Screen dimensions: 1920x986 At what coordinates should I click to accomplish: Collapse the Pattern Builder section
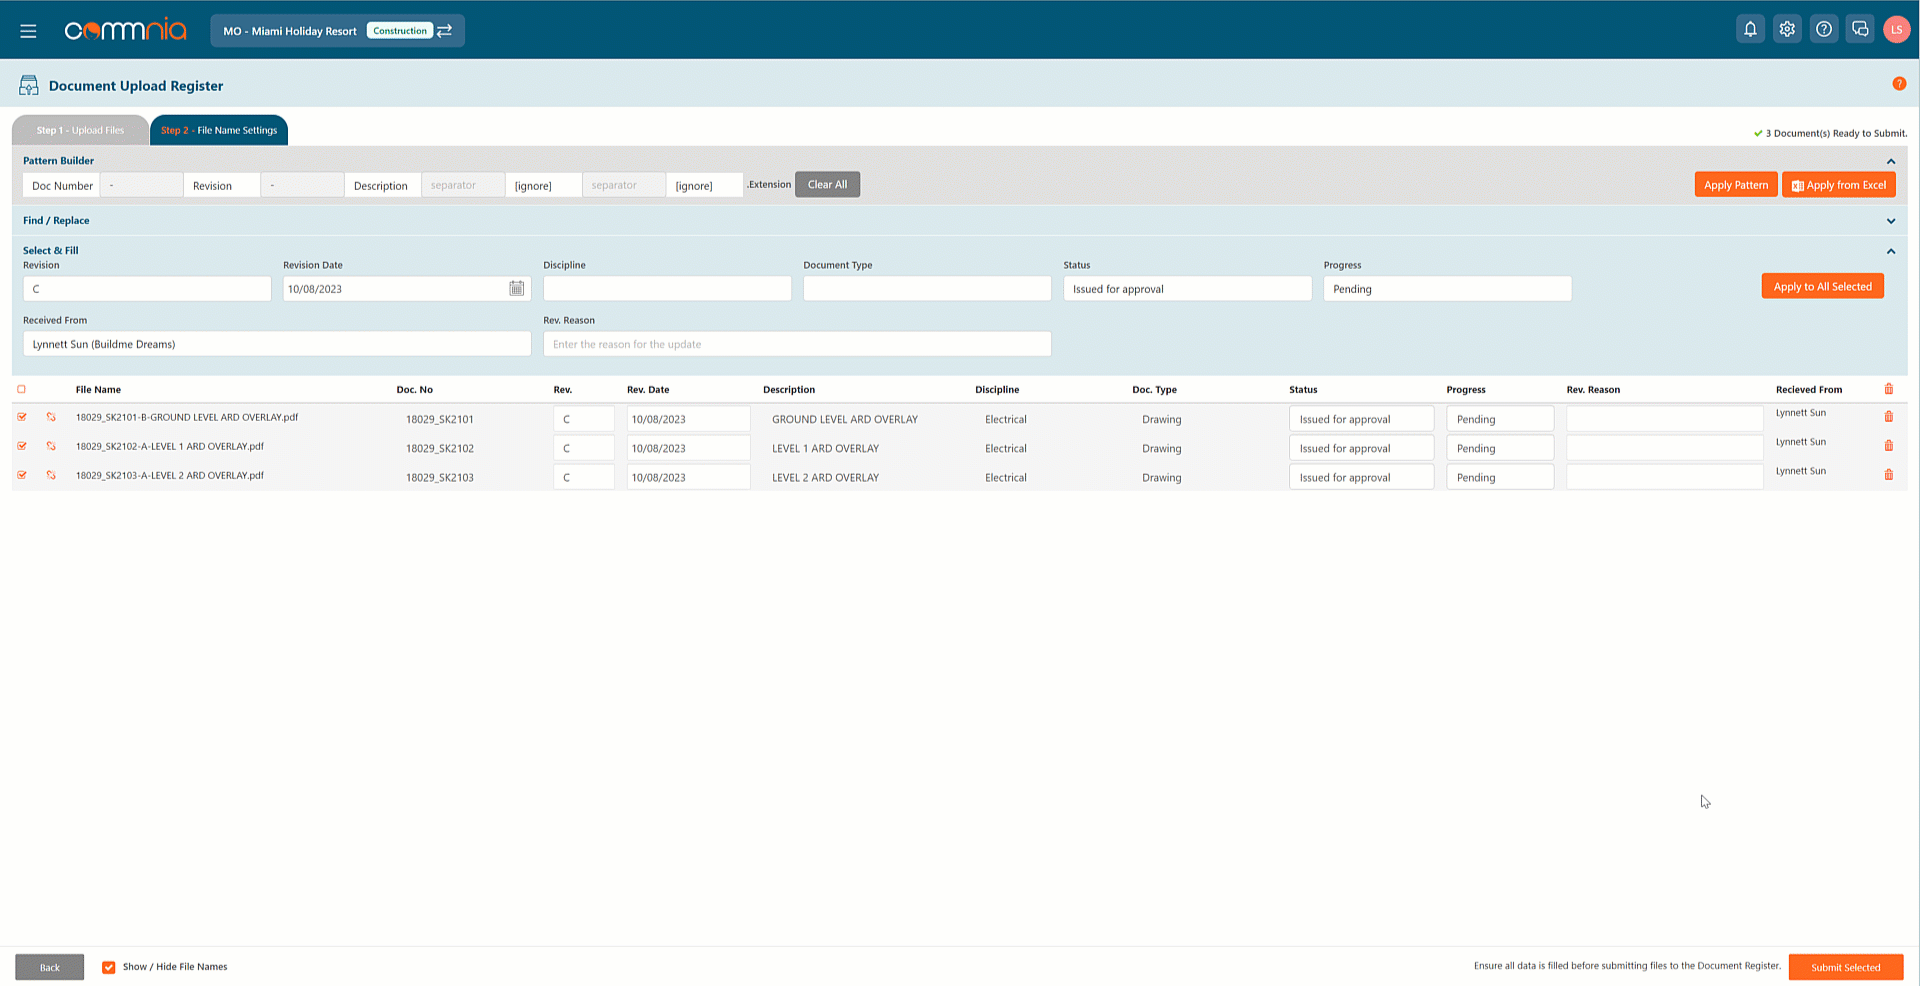point(1891,161)
